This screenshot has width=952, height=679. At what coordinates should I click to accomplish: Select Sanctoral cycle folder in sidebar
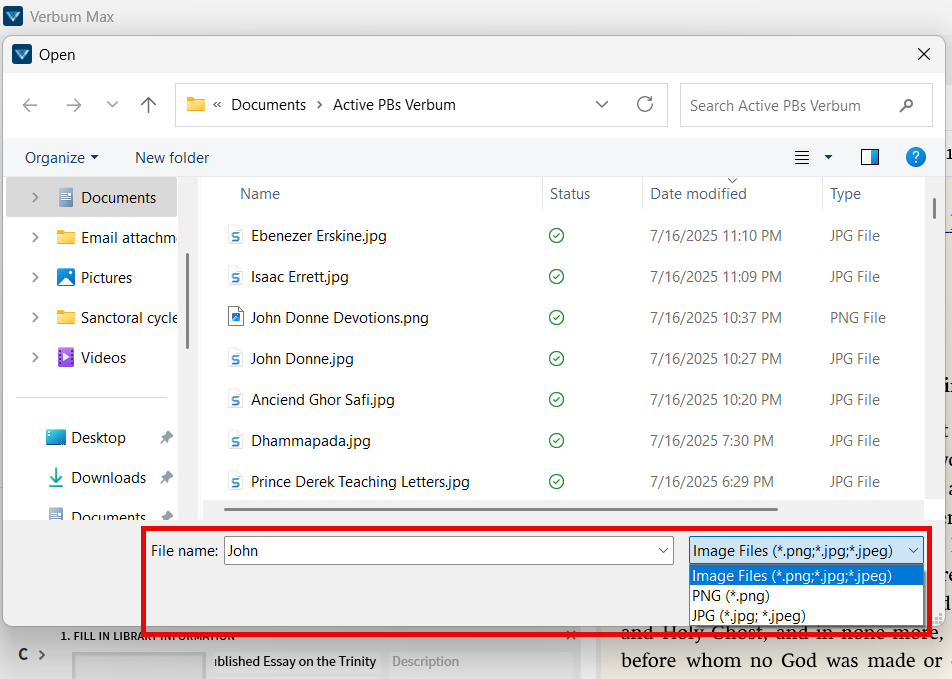click(117, 318)
